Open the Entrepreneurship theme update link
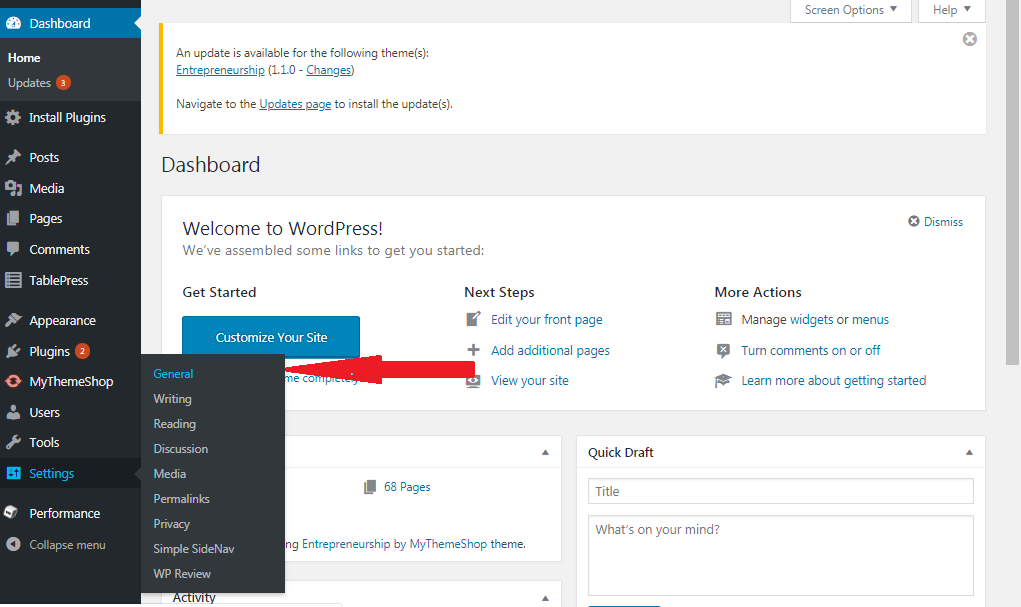 coord(220,70)
